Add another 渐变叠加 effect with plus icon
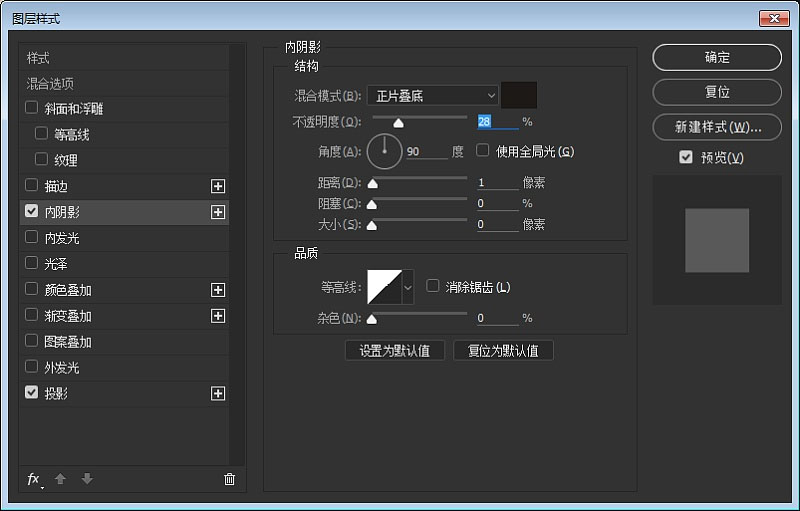This screenshot has height=511, width=800. pos(218,316)
